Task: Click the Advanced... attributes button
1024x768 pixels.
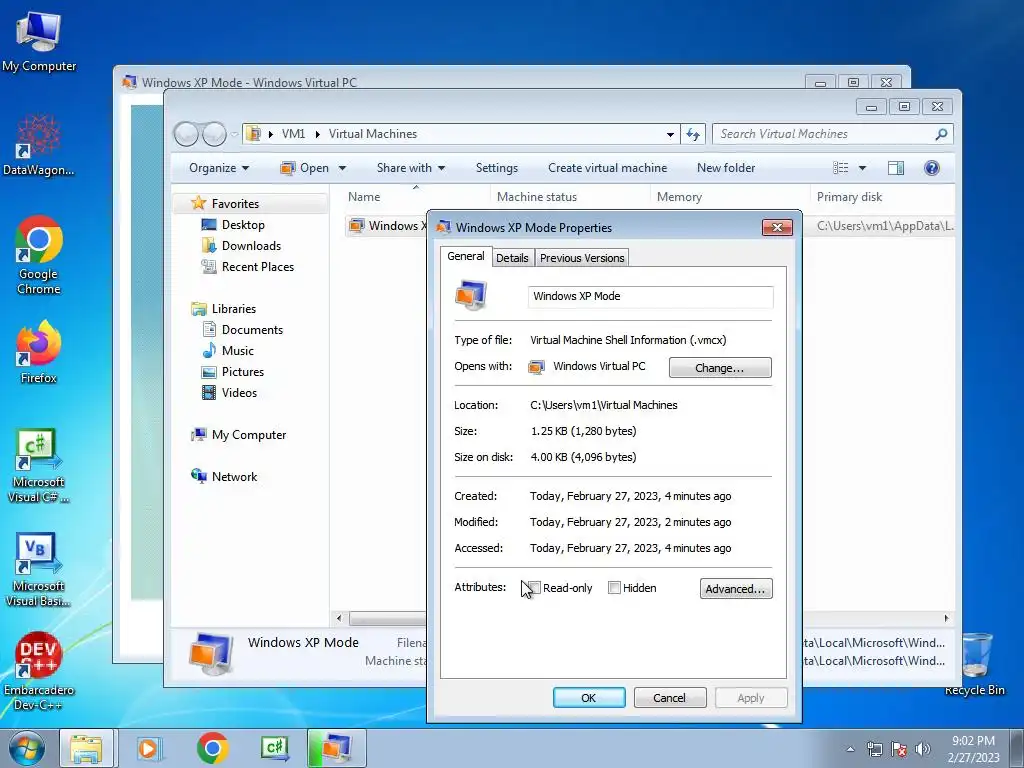Action: click(x=736, y=588)
